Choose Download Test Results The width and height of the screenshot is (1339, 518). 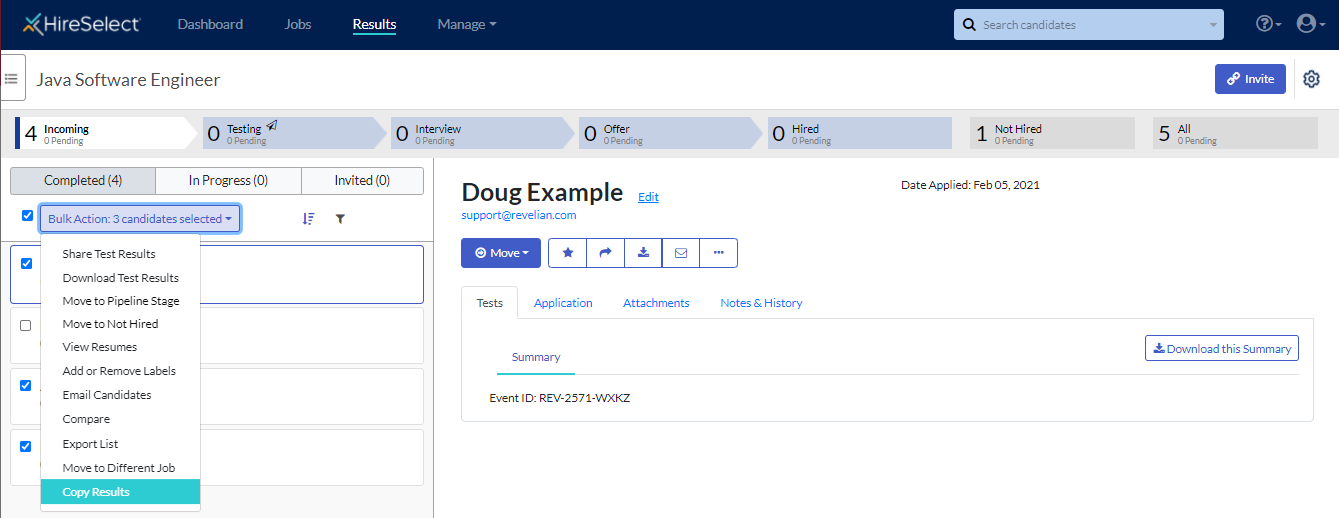(120, 278)
